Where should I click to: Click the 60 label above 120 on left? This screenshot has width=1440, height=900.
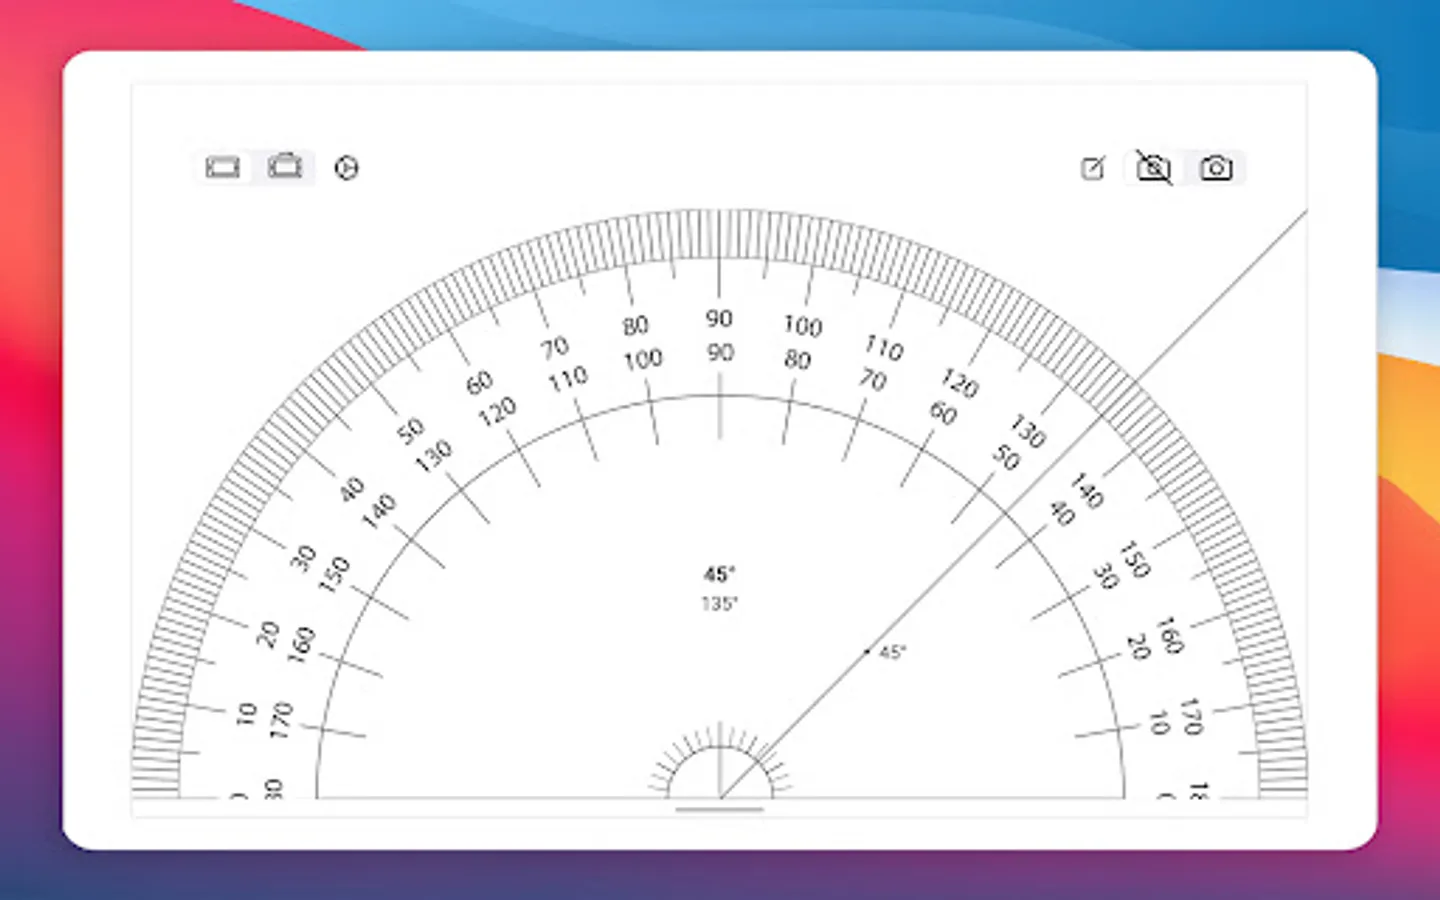point(479,383)
